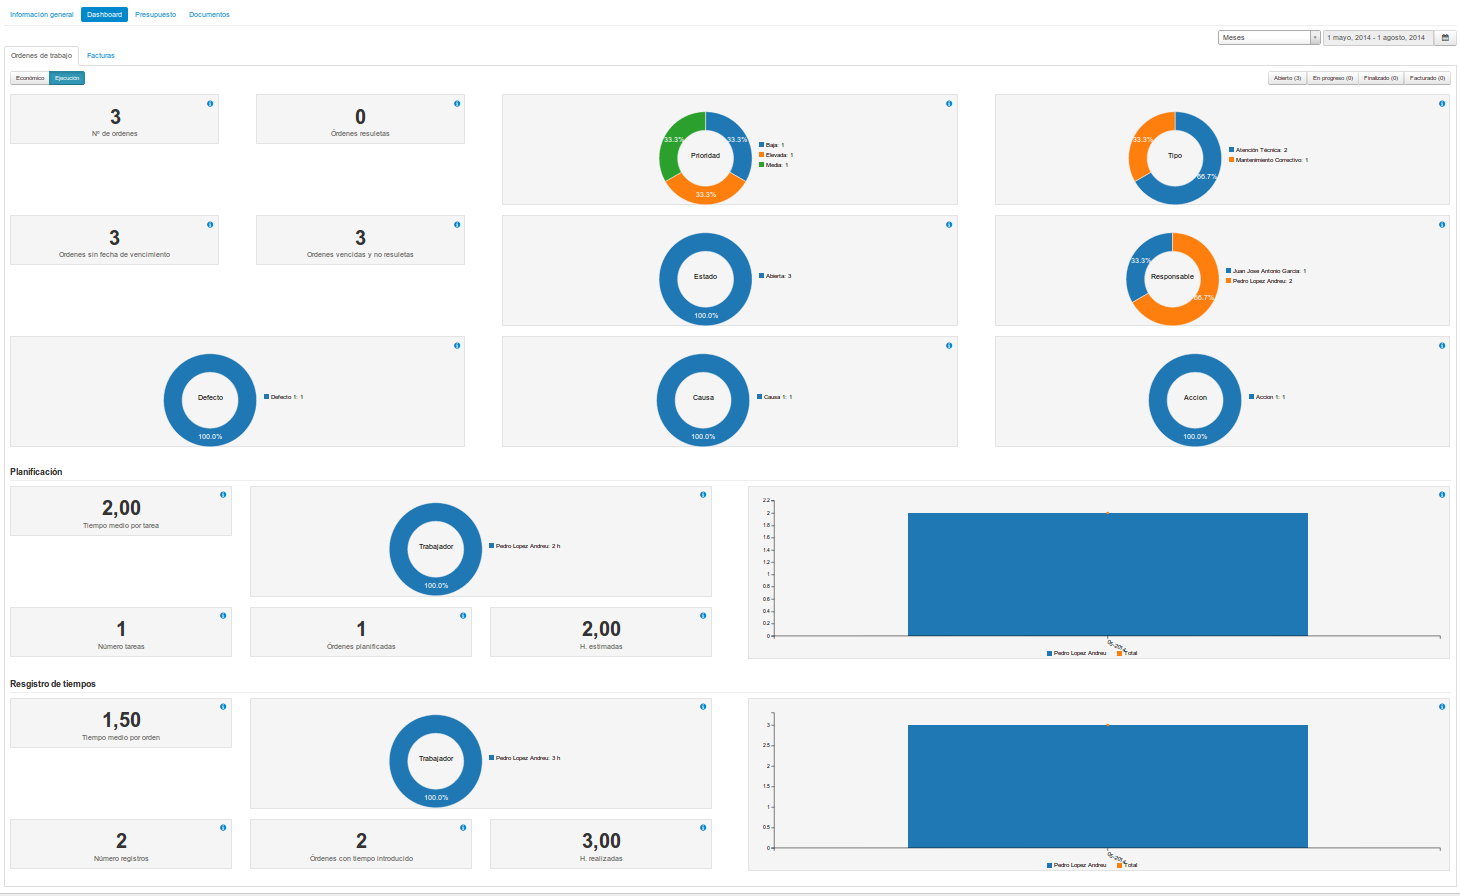1460x896 pixels.
Task: Open the calendar date picker icon
Action: [x=1445, y=38]
